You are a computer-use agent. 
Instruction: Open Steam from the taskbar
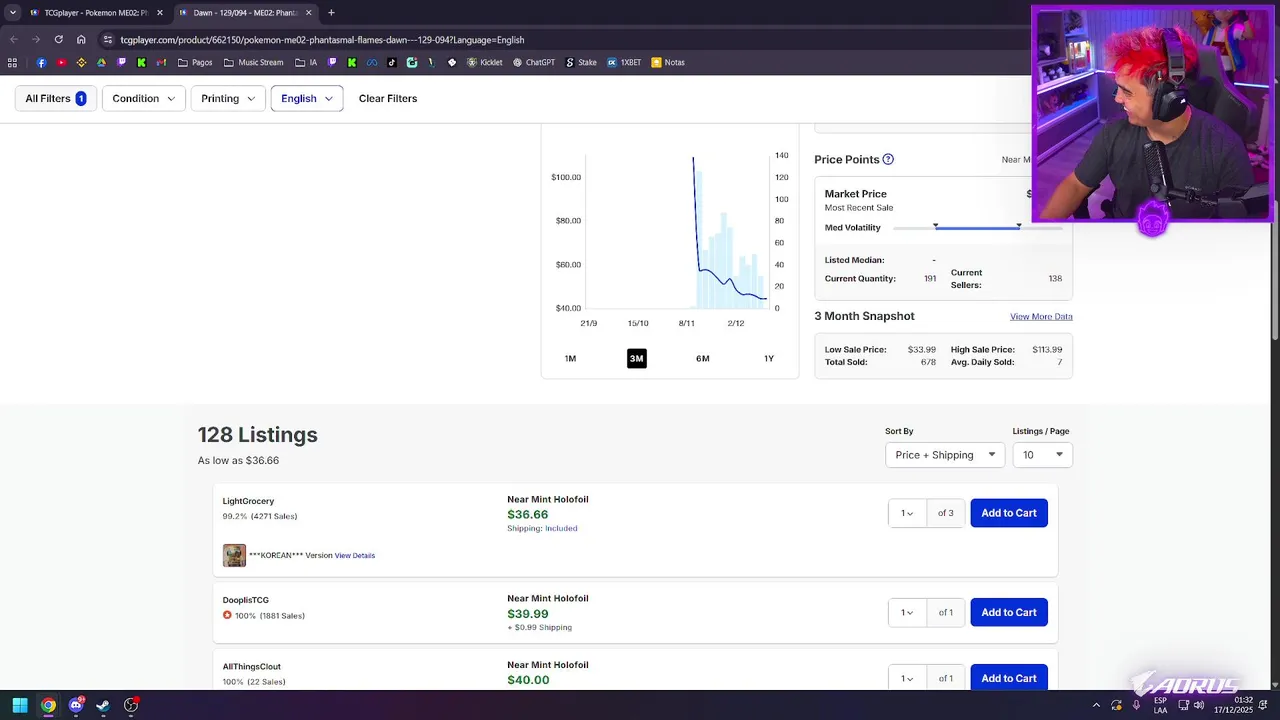click(x=103, y=705)
